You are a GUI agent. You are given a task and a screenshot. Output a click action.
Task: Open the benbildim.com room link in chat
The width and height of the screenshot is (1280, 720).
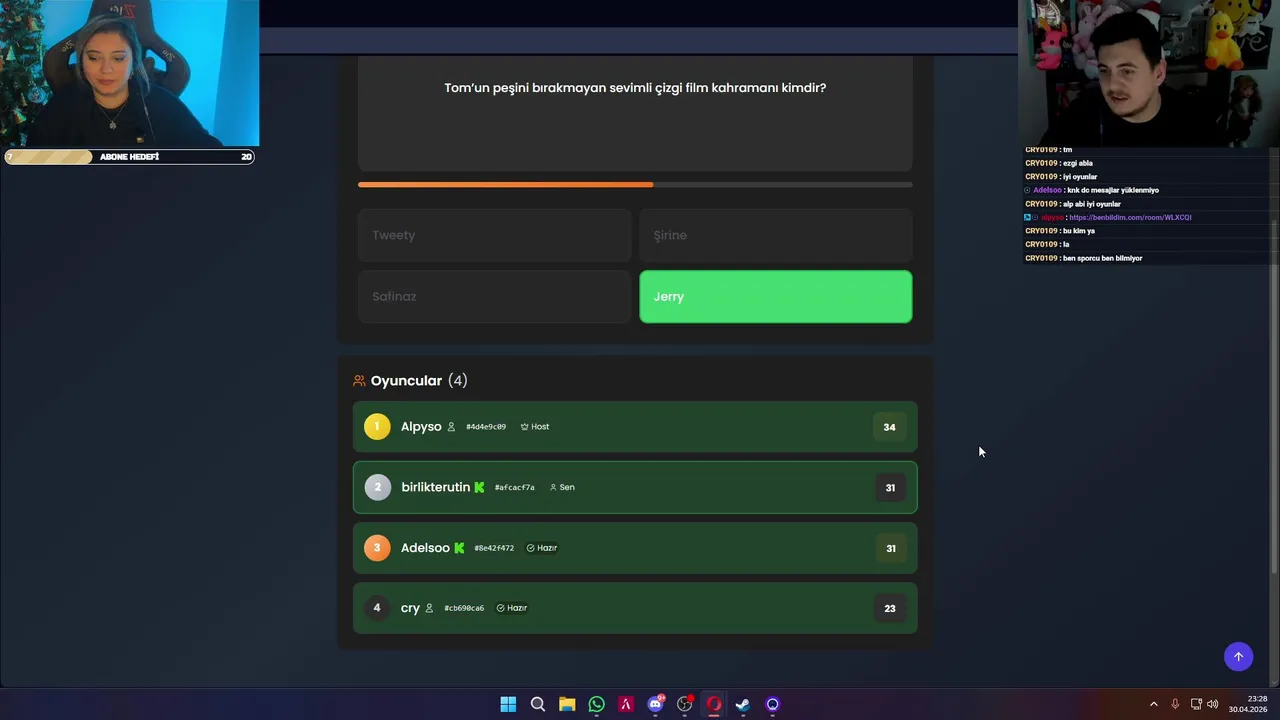pyautogui.click(x=1130, y=217)
